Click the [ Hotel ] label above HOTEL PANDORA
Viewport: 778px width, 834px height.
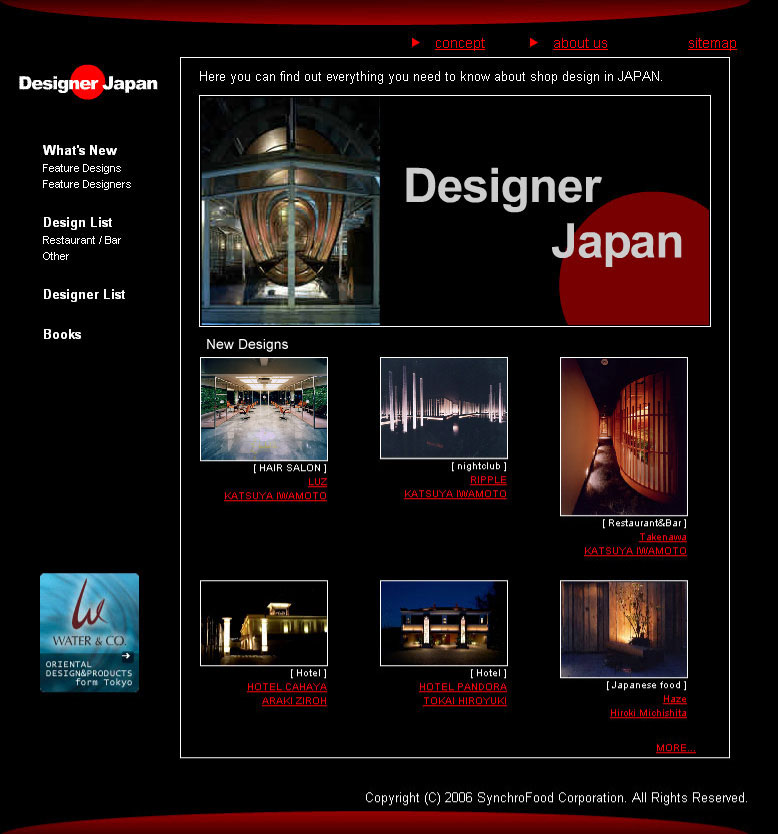click(x=489, y=673)
